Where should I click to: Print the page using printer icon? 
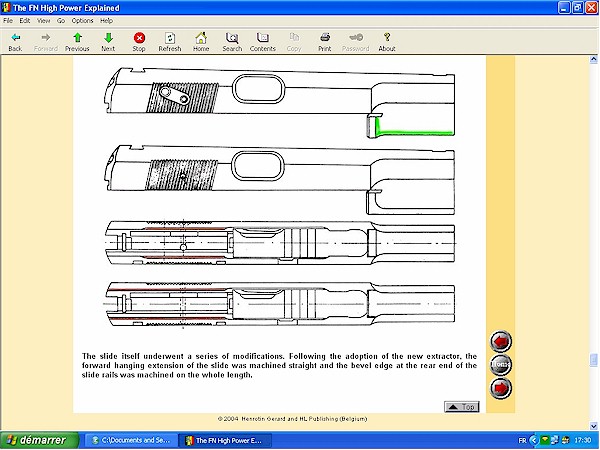click(325, 37)
